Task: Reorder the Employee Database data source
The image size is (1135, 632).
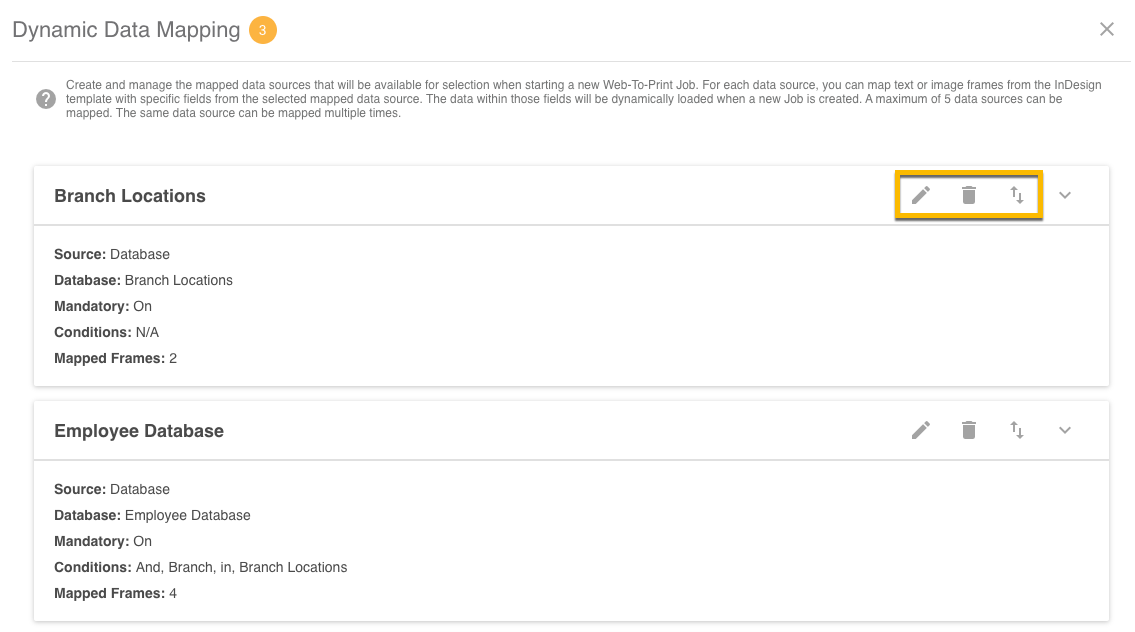Action: 1017,430
